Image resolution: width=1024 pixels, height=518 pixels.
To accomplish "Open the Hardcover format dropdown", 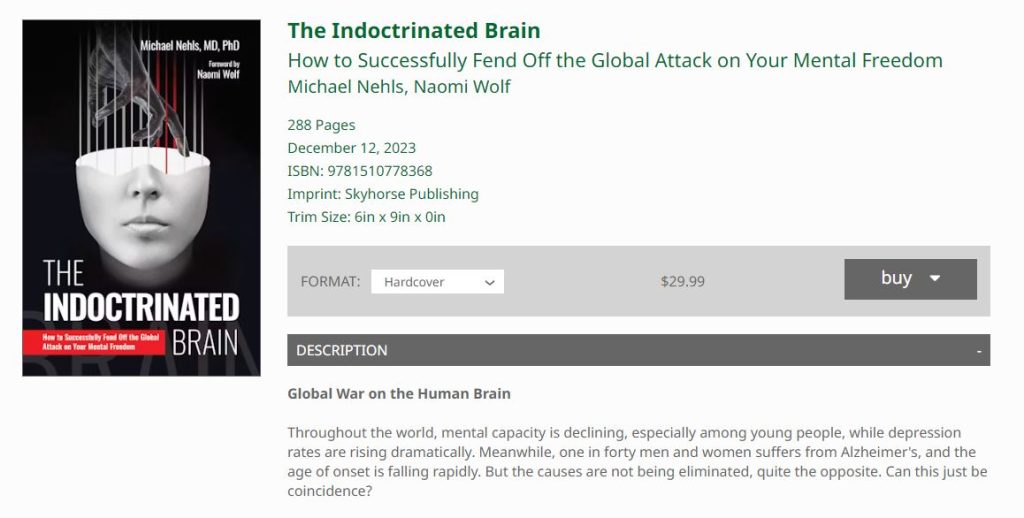I will [437, 282].
